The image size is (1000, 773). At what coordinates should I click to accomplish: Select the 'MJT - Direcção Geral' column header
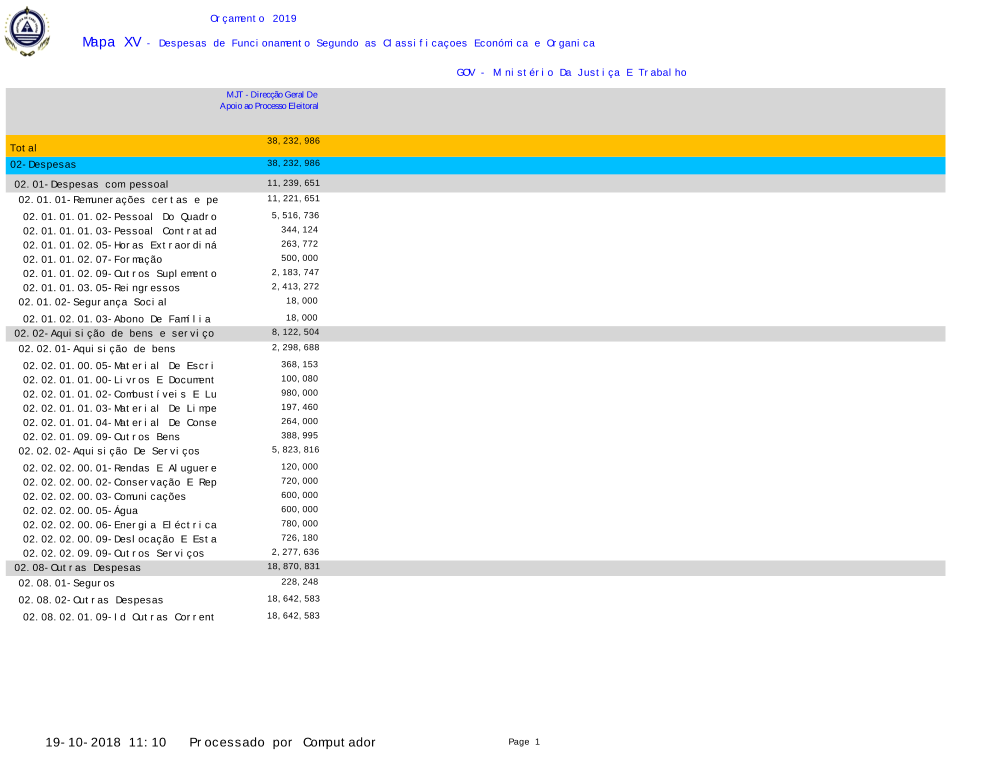pyautogui.click(x=269, y=99)
